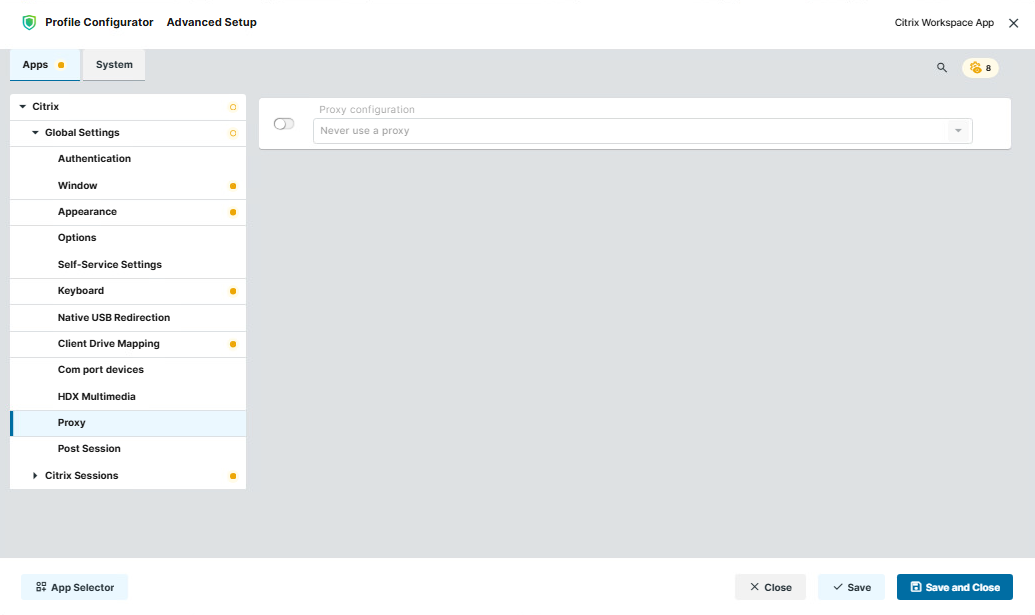Expand the Citrix Sessions node
1035x615 pixels.
point(35,475)
